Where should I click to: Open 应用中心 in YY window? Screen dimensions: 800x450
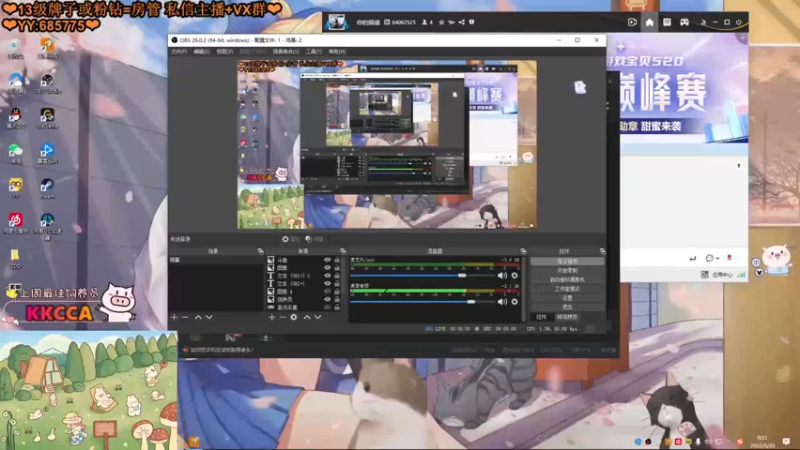click(717, 274)
